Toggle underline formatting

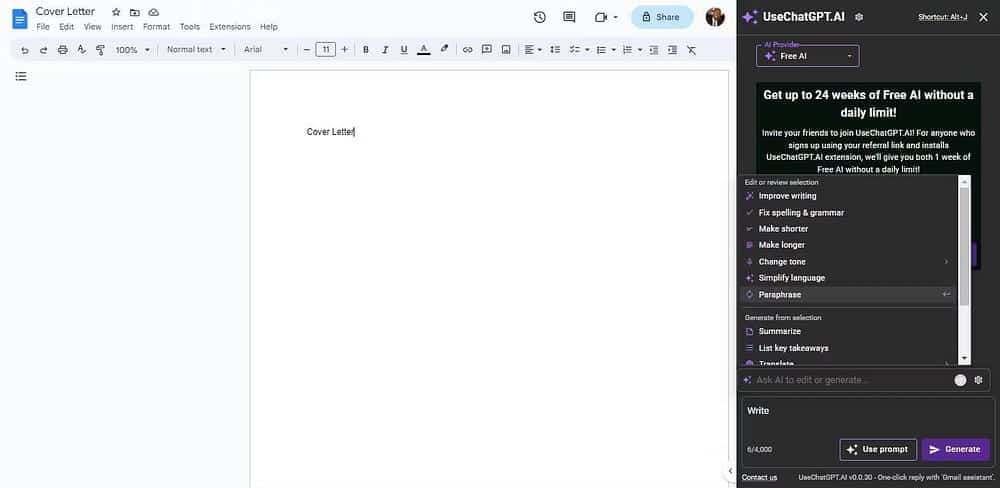click(404, 50)
